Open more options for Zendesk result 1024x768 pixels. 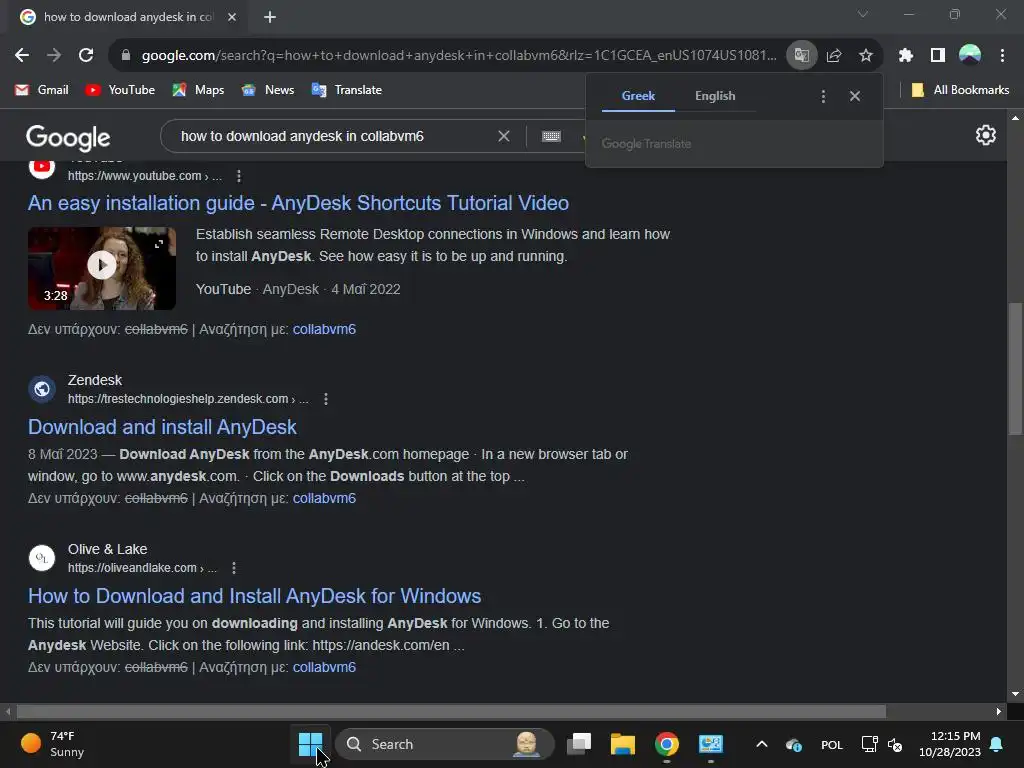coord(326,399)
